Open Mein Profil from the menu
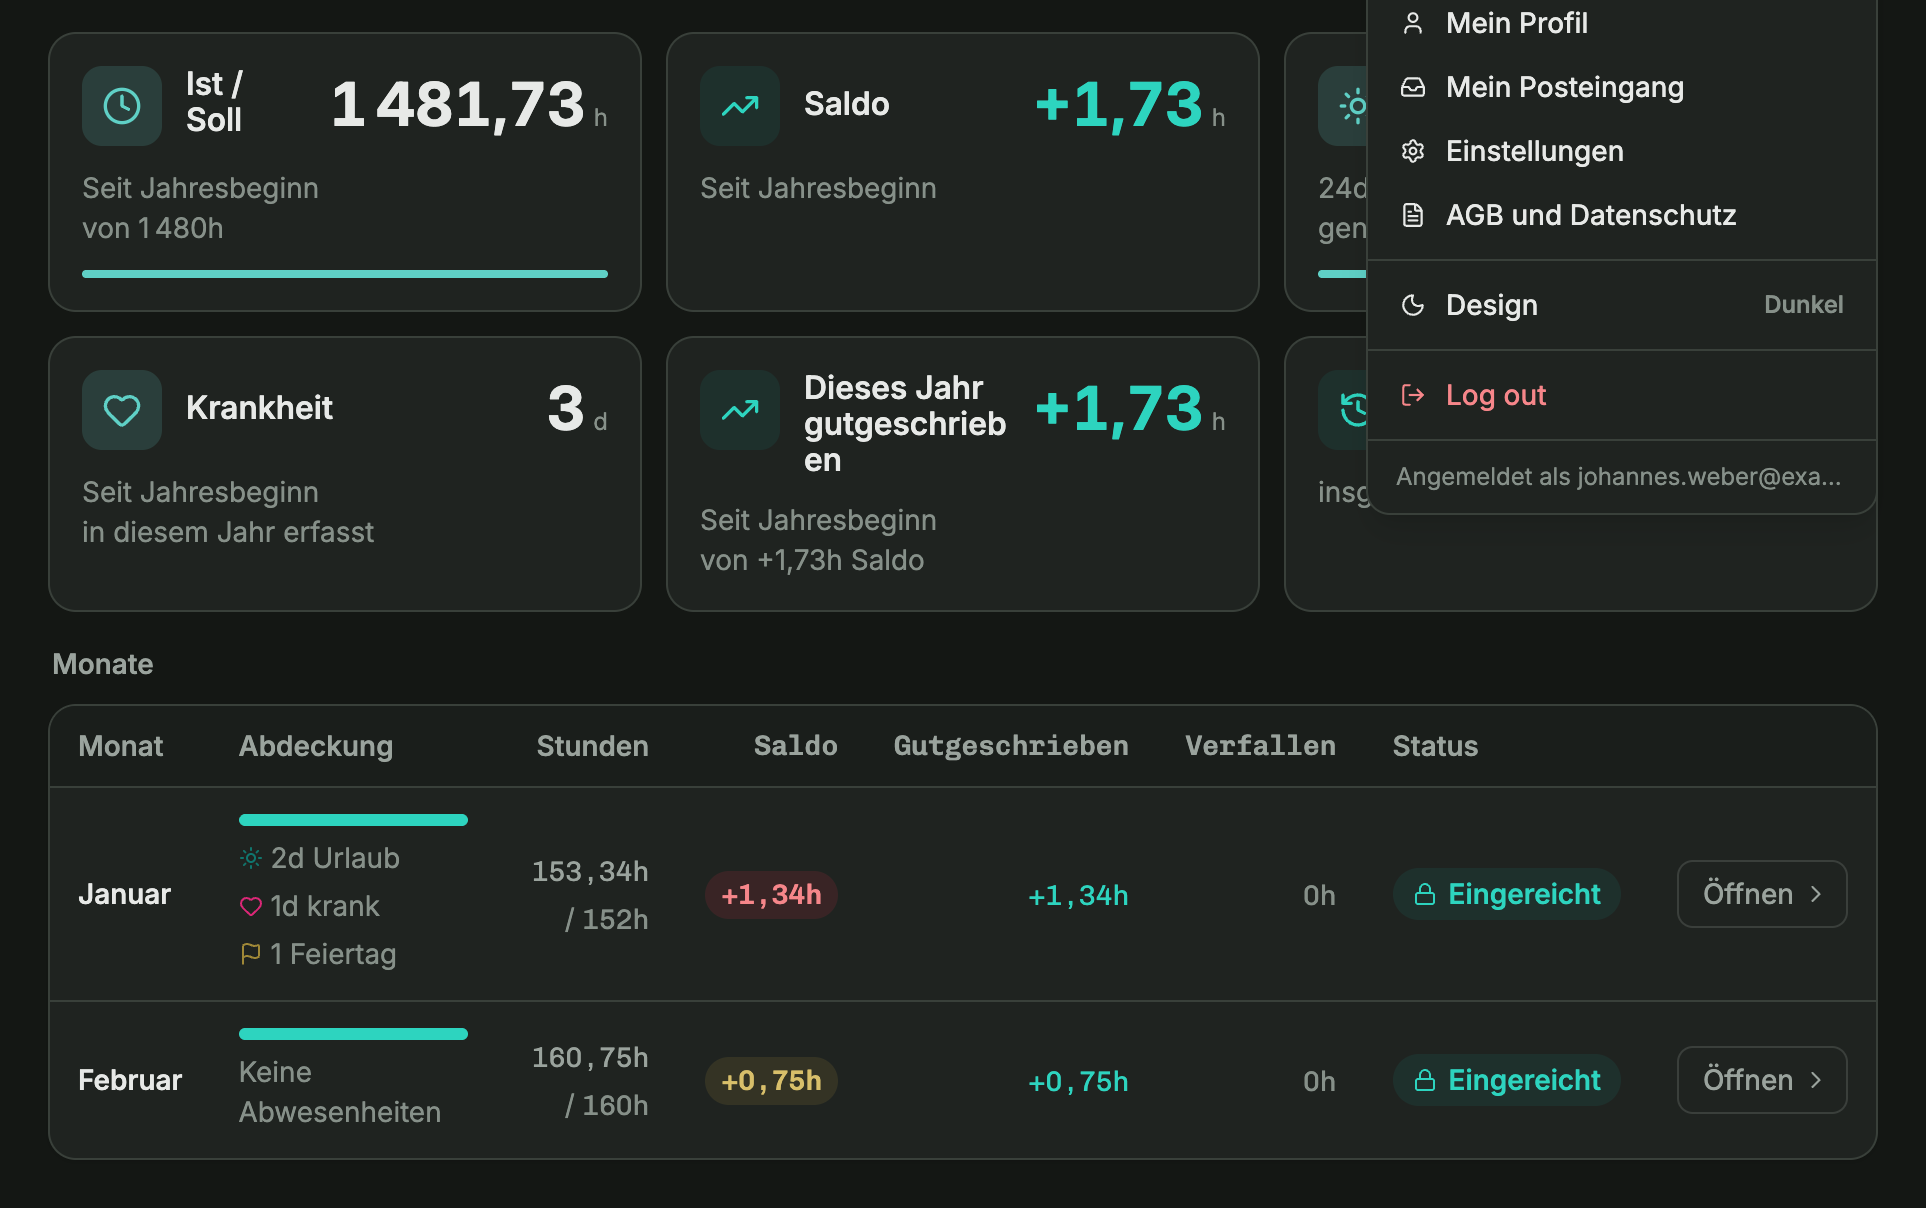1926x1208 pixels. pyautogui.click(x=1621, y=23)
